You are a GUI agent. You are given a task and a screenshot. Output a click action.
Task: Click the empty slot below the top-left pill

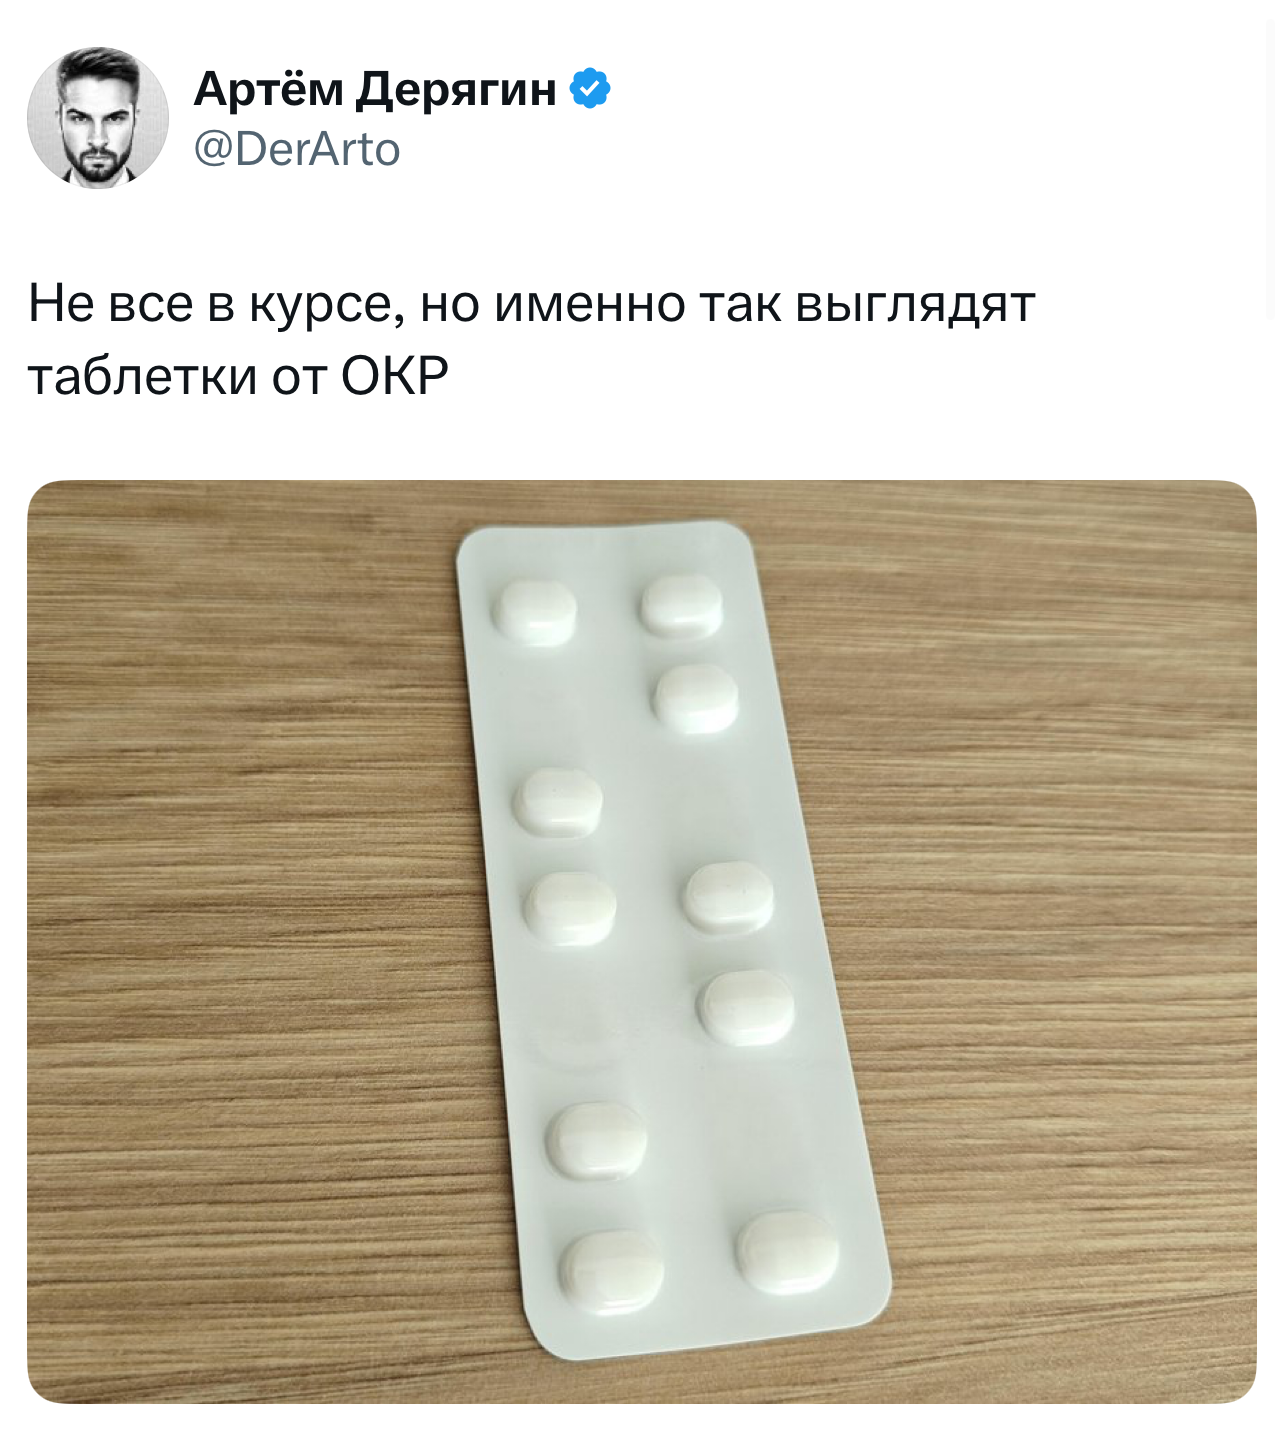[547, 706]
